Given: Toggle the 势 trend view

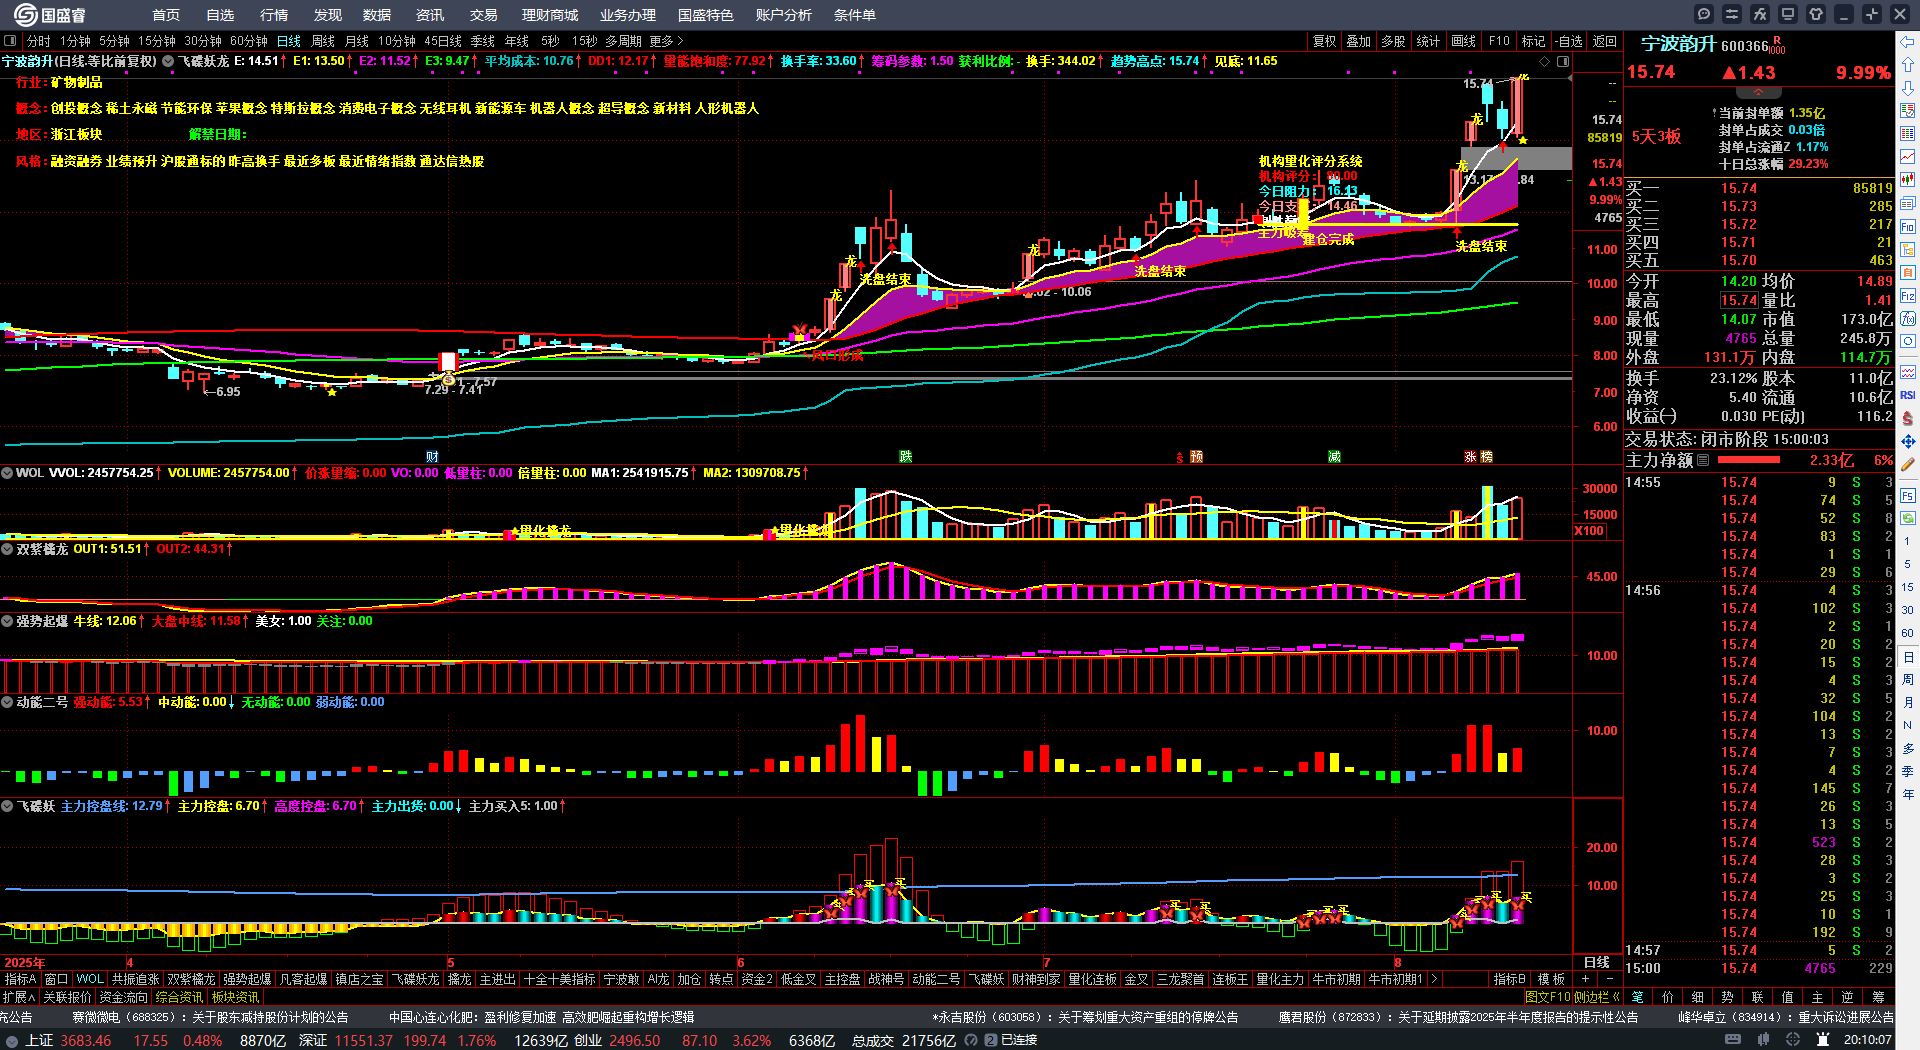Looking at the screenshot, I should coord(1727,997).
